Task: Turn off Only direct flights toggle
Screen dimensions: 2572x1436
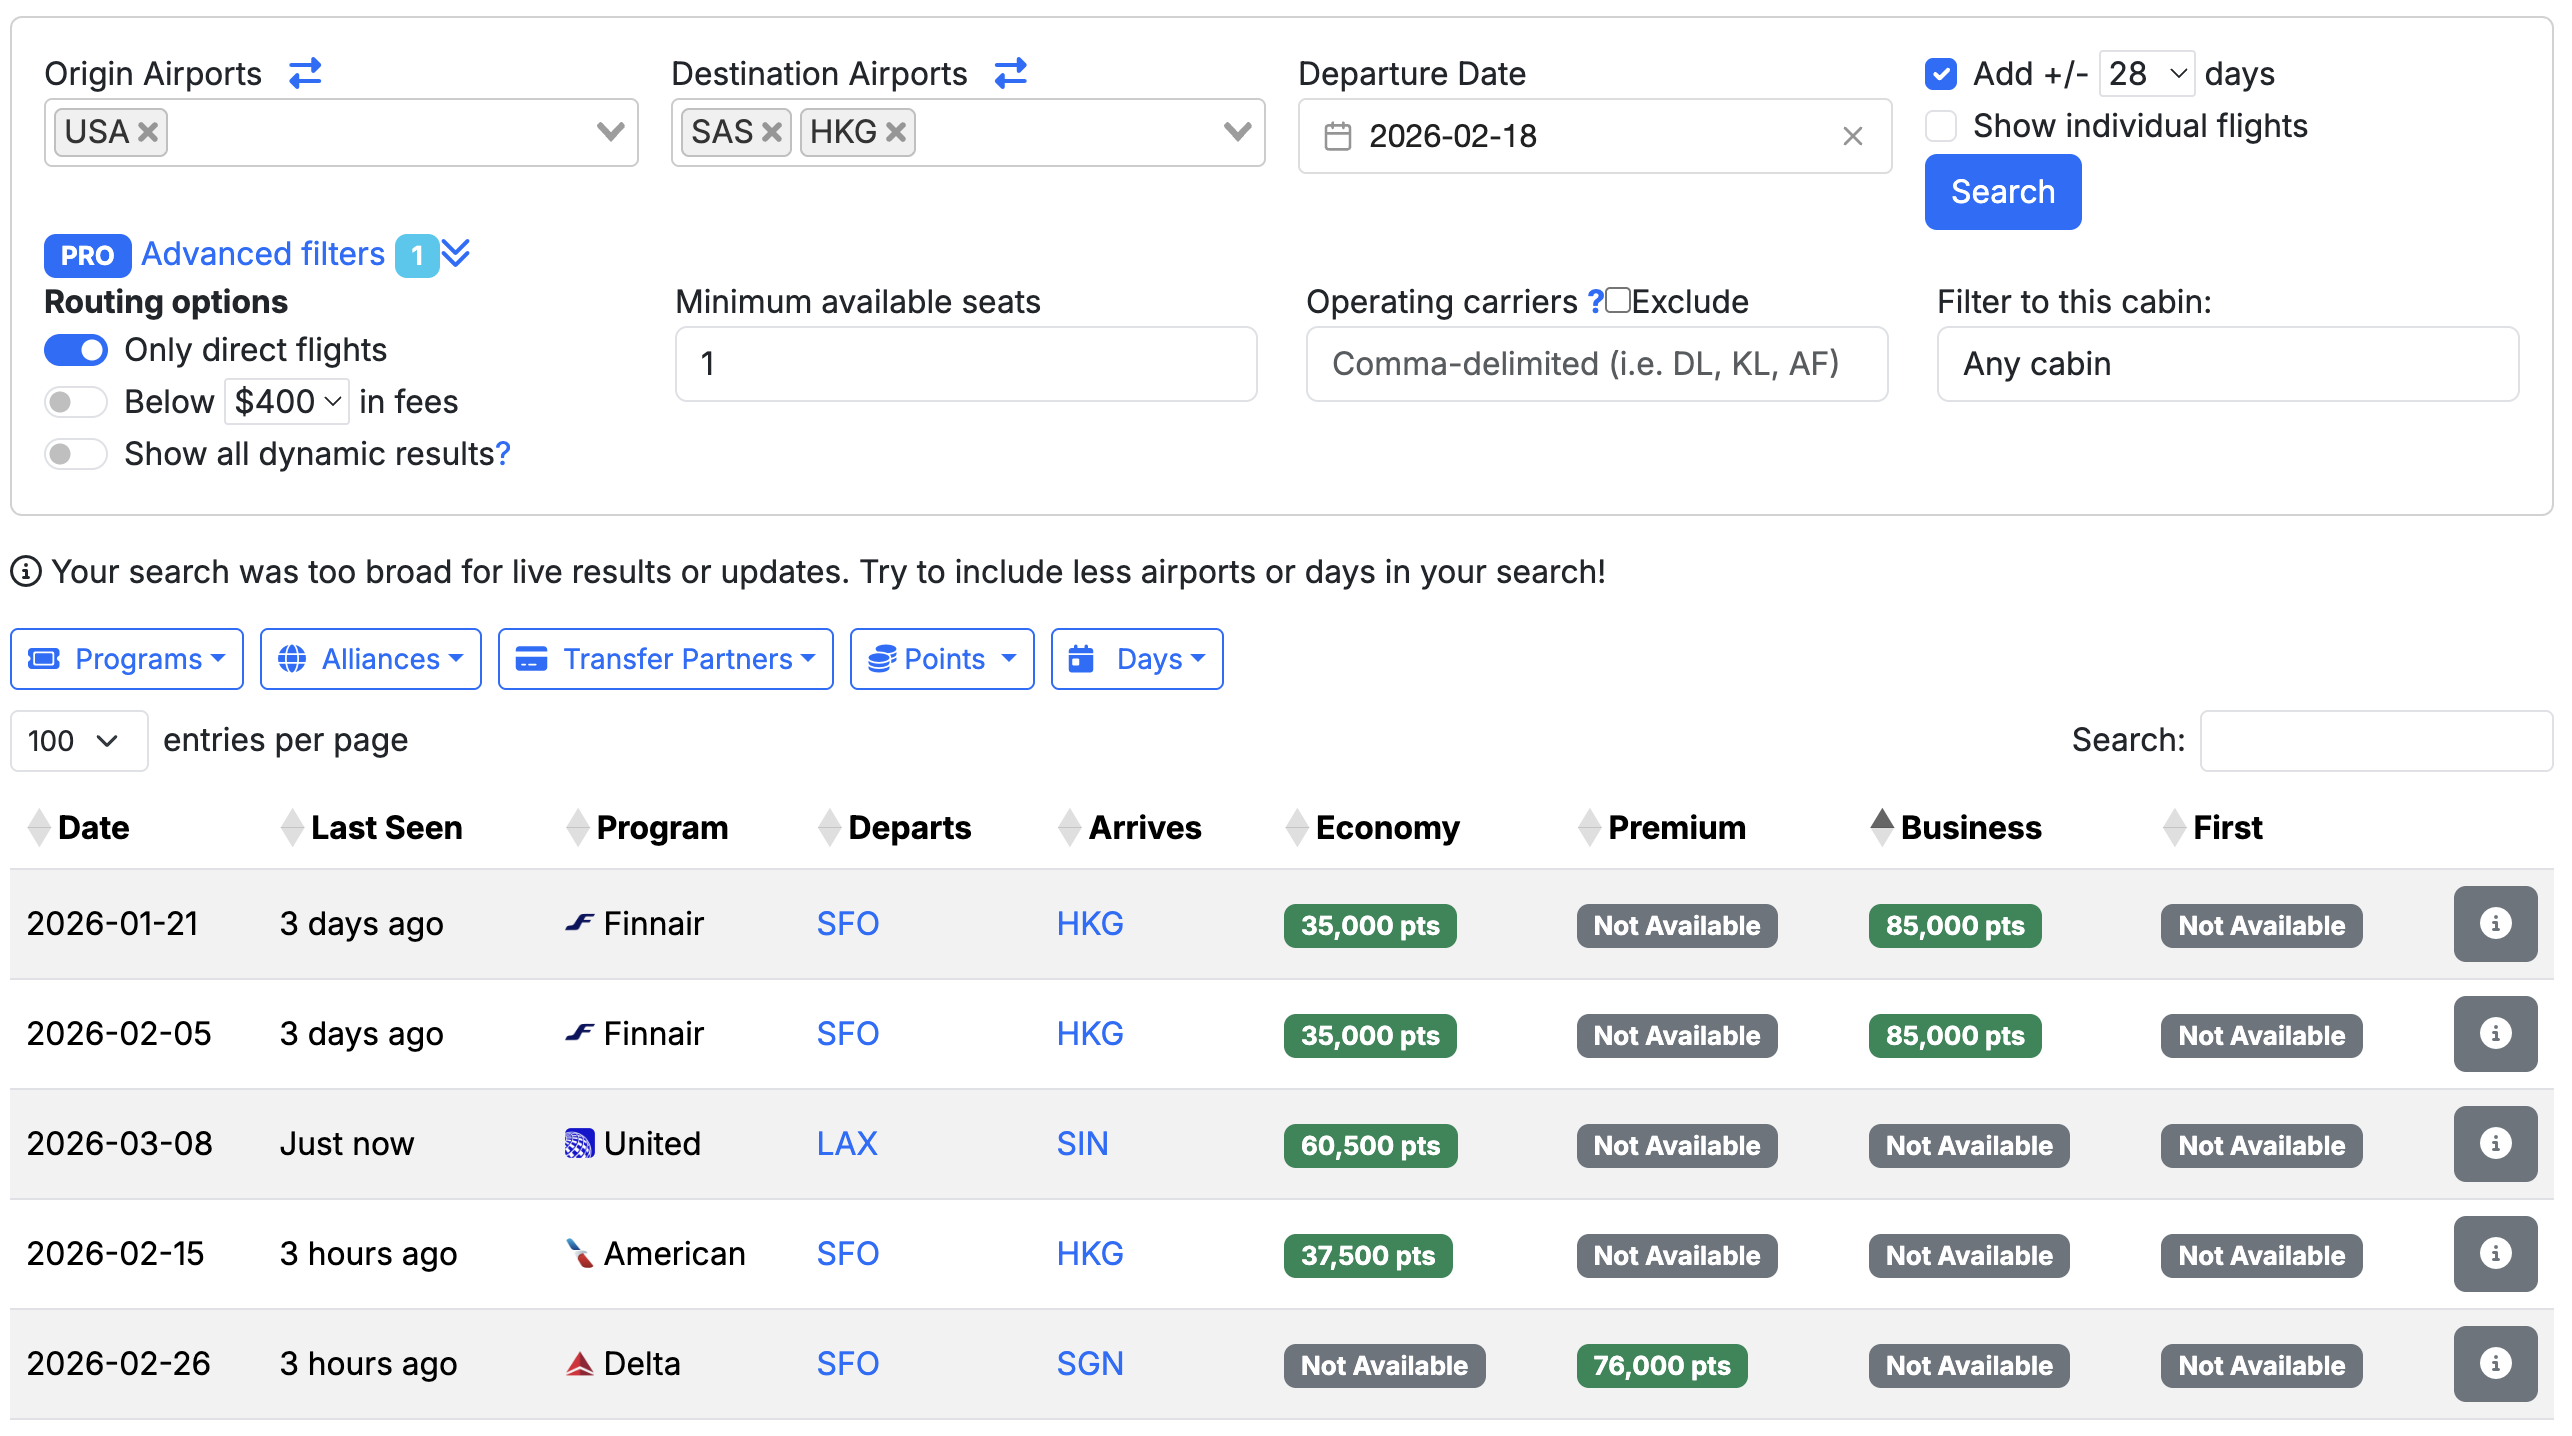Action: point(76,350)
